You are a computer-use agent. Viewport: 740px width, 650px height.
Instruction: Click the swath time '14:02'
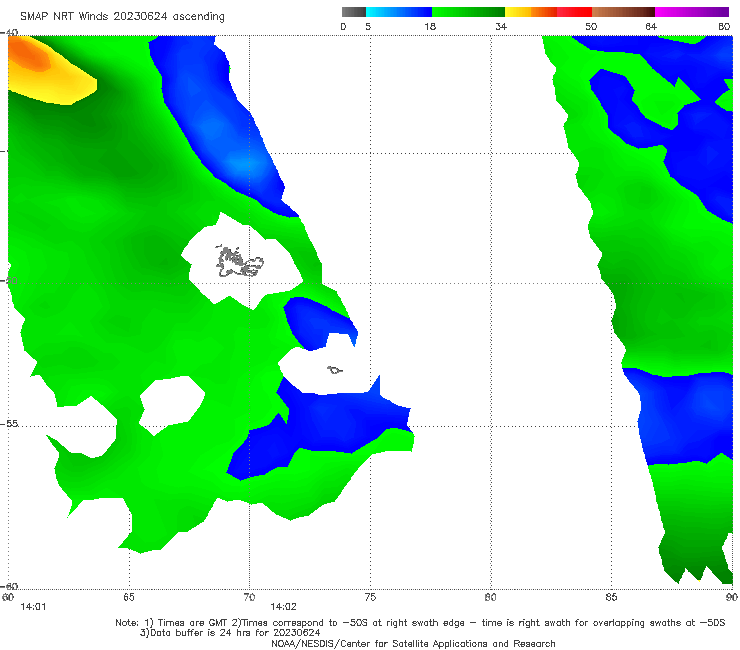click(283, 607)
